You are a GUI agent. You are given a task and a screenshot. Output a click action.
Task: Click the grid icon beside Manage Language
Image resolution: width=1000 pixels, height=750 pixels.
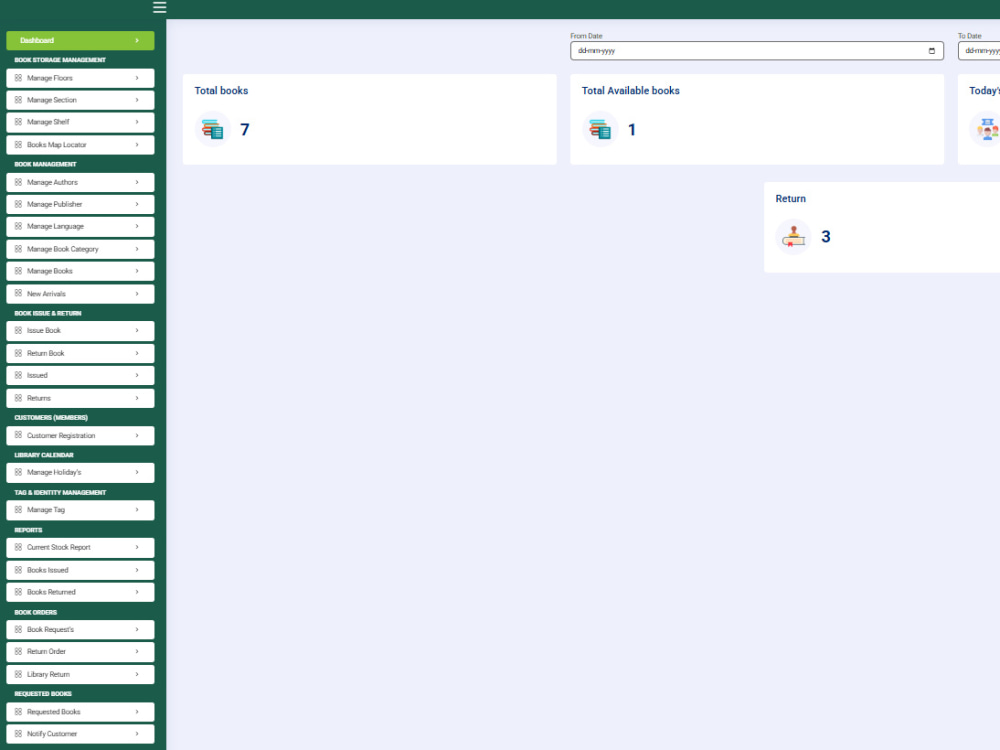(x=18, y=226)
